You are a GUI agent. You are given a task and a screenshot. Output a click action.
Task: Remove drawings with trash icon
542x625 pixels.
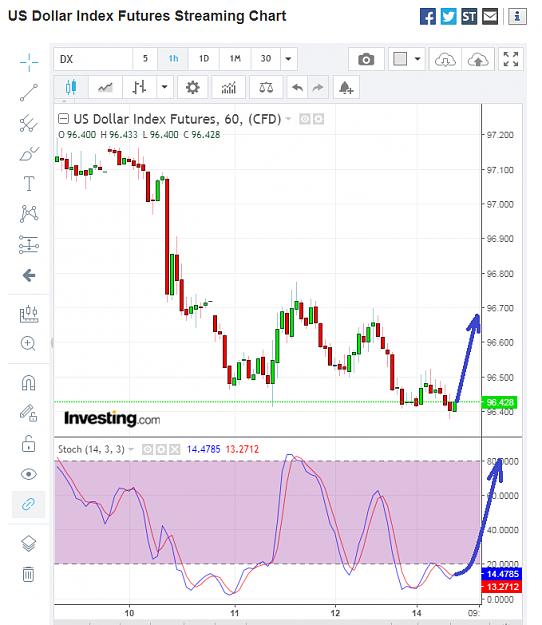click(x=28, y=574)
